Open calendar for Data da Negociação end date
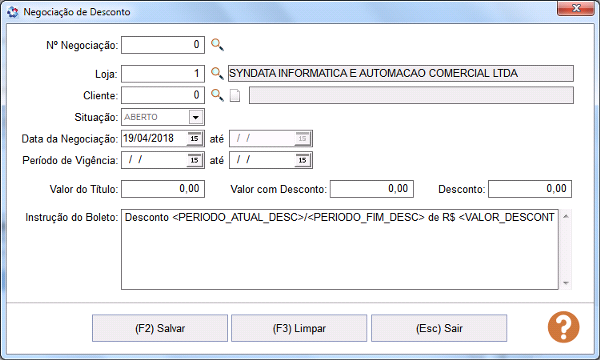The height and width of the screenshot is (360, 600). tap(302, 138)
